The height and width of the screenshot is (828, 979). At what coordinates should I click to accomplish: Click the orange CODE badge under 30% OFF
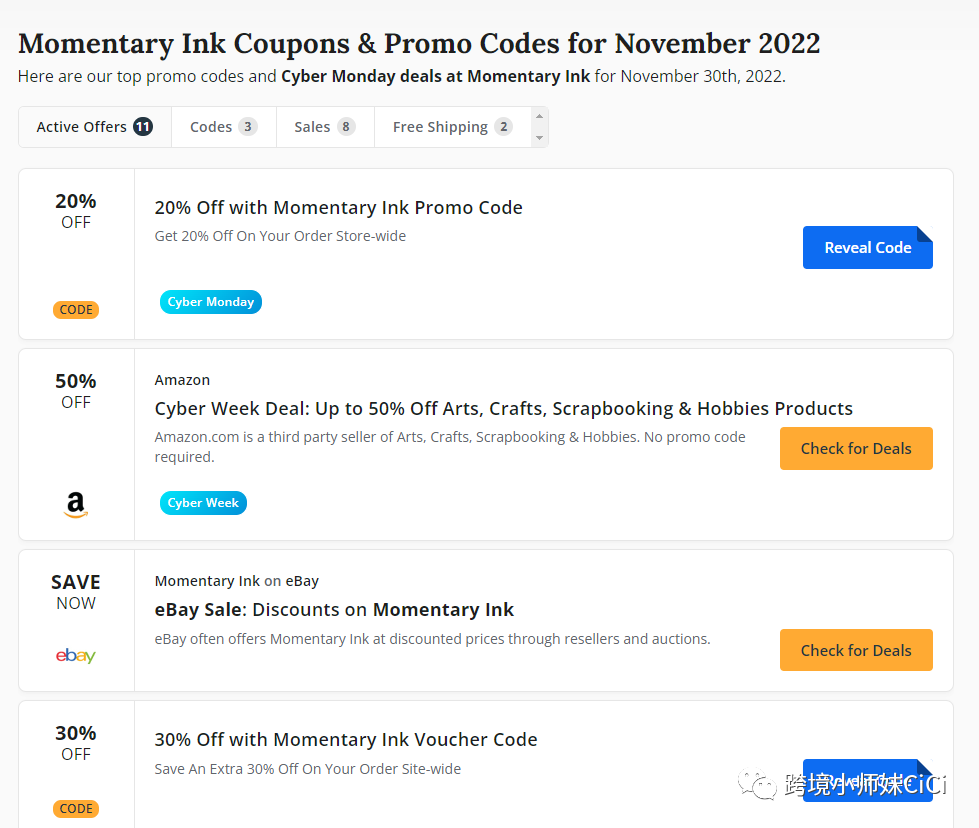tap(76, 809)
